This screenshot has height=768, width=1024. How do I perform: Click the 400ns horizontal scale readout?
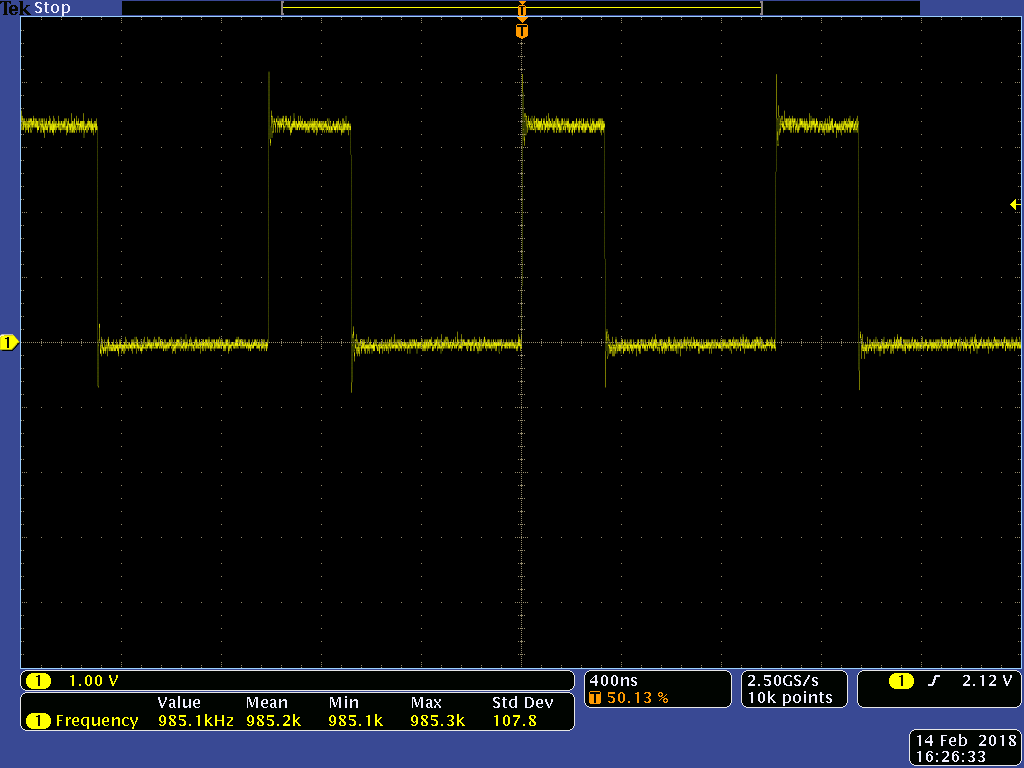click(x=613, y=680)
